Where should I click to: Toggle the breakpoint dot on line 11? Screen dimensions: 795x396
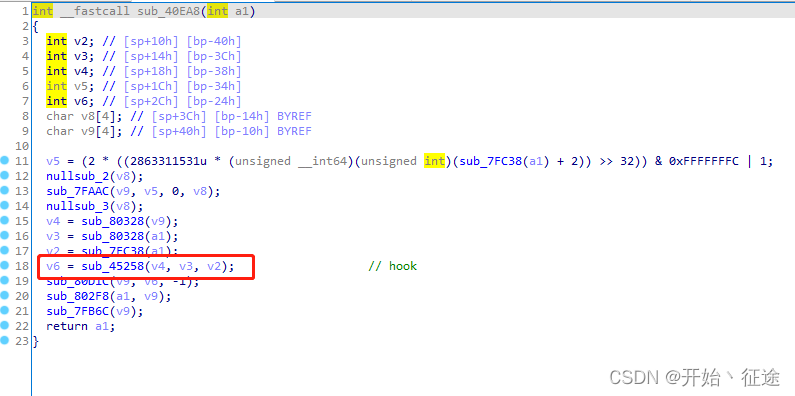pos(5,161)
